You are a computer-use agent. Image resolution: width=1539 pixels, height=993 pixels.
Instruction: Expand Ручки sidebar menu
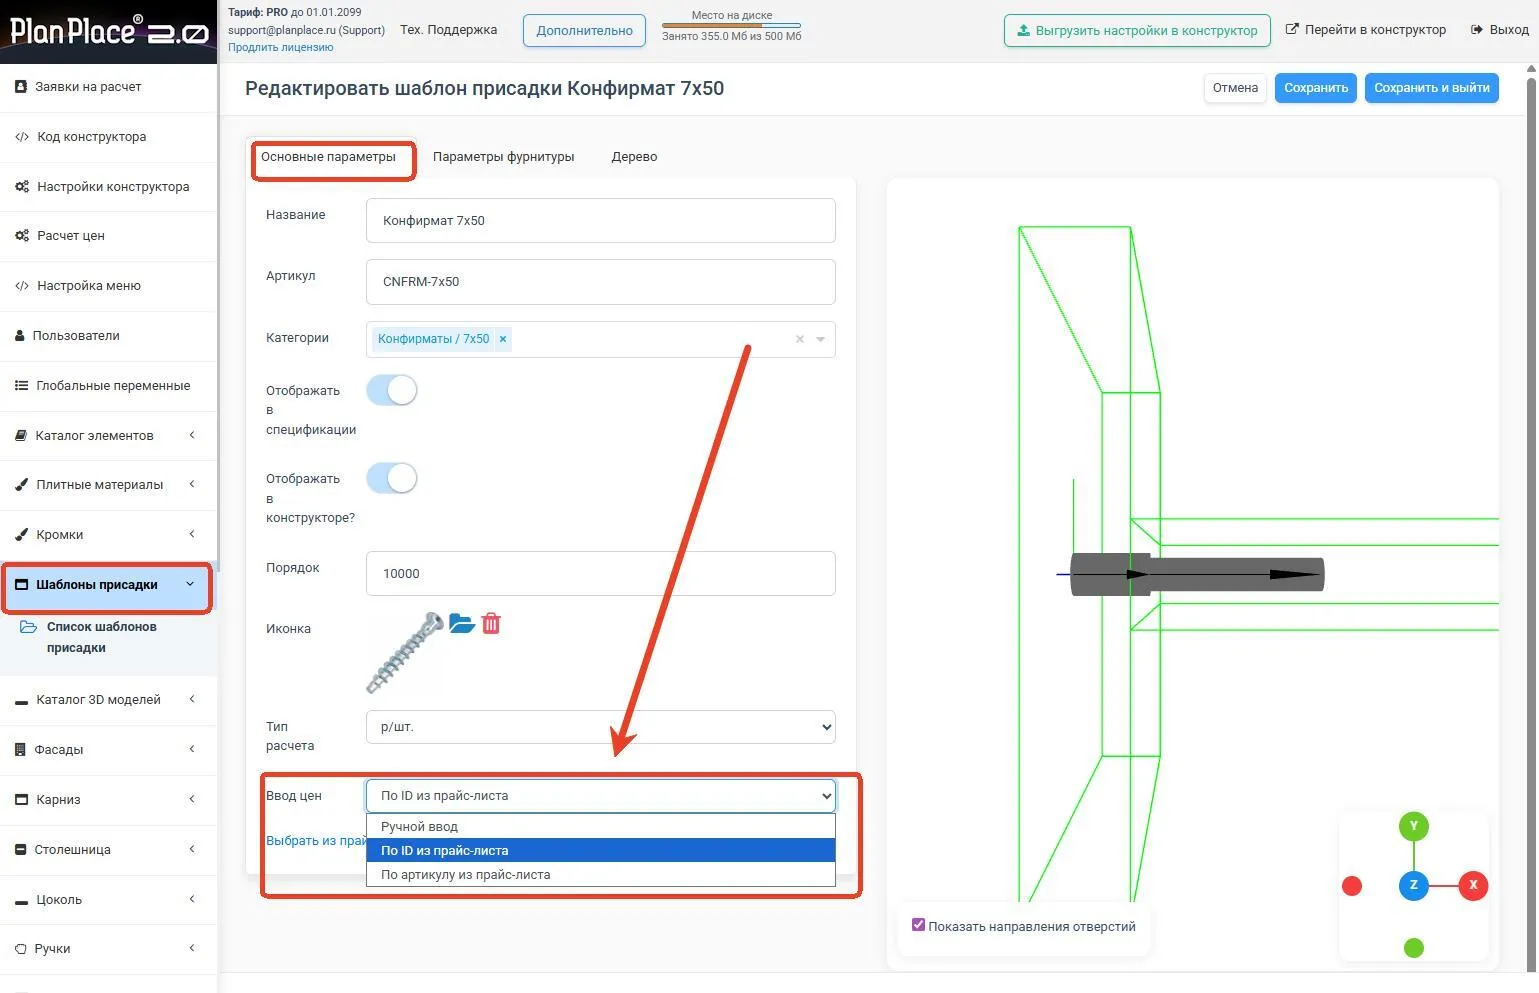pos(108,949)
